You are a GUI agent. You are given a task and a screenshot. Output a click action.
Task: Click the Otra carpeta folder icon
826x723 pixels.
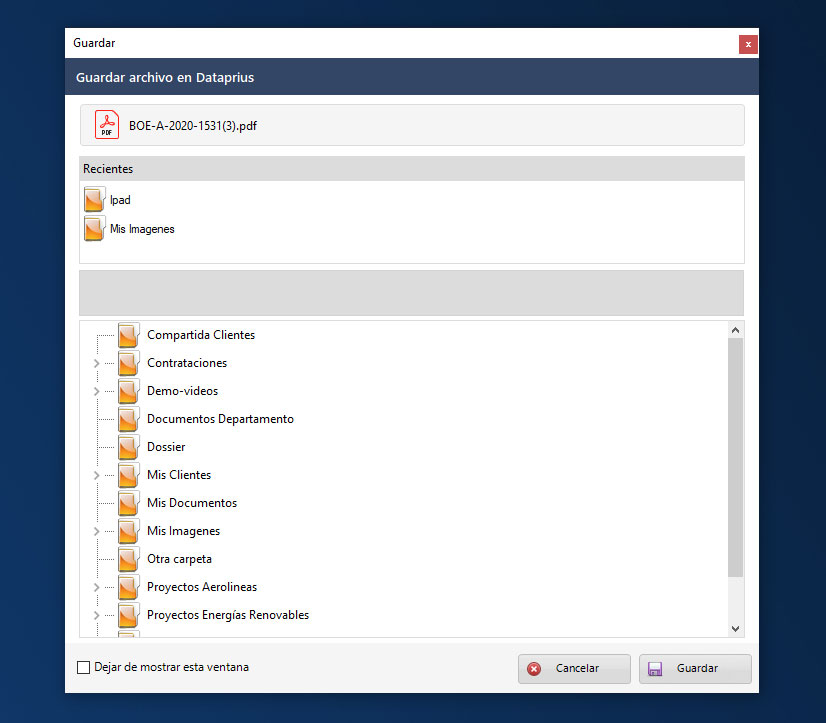point(129,558)
